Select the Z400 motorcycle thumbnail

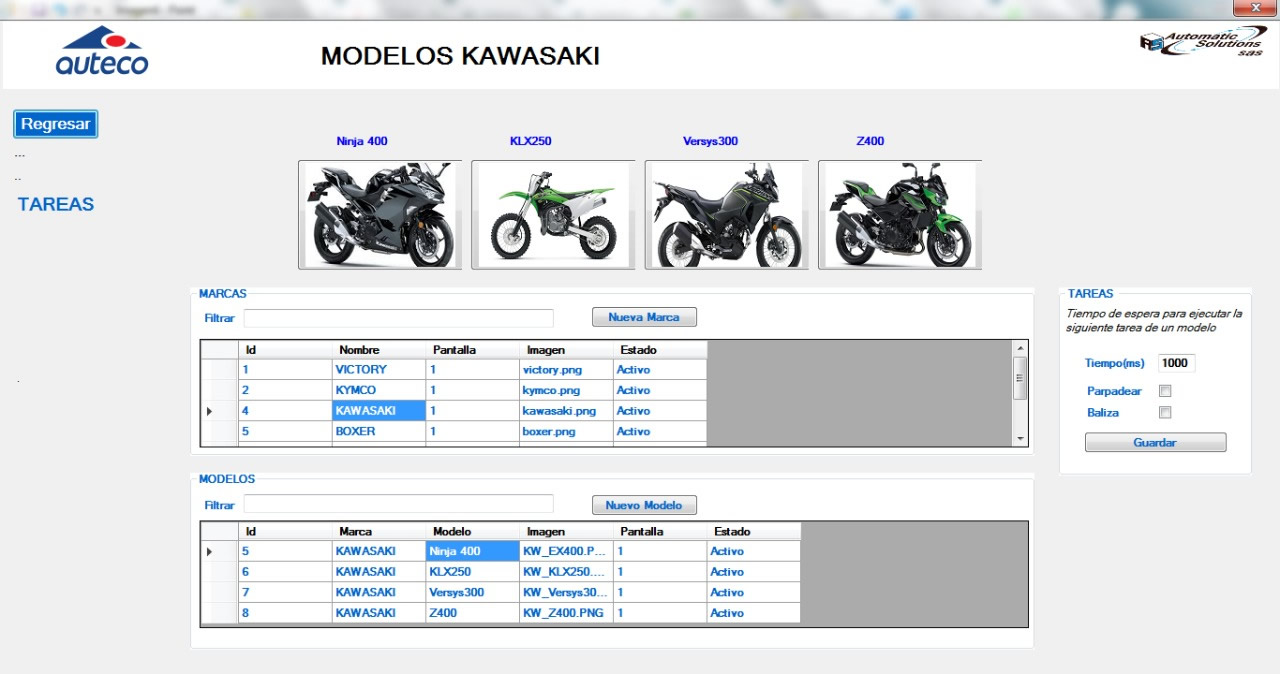click(900, 215)
